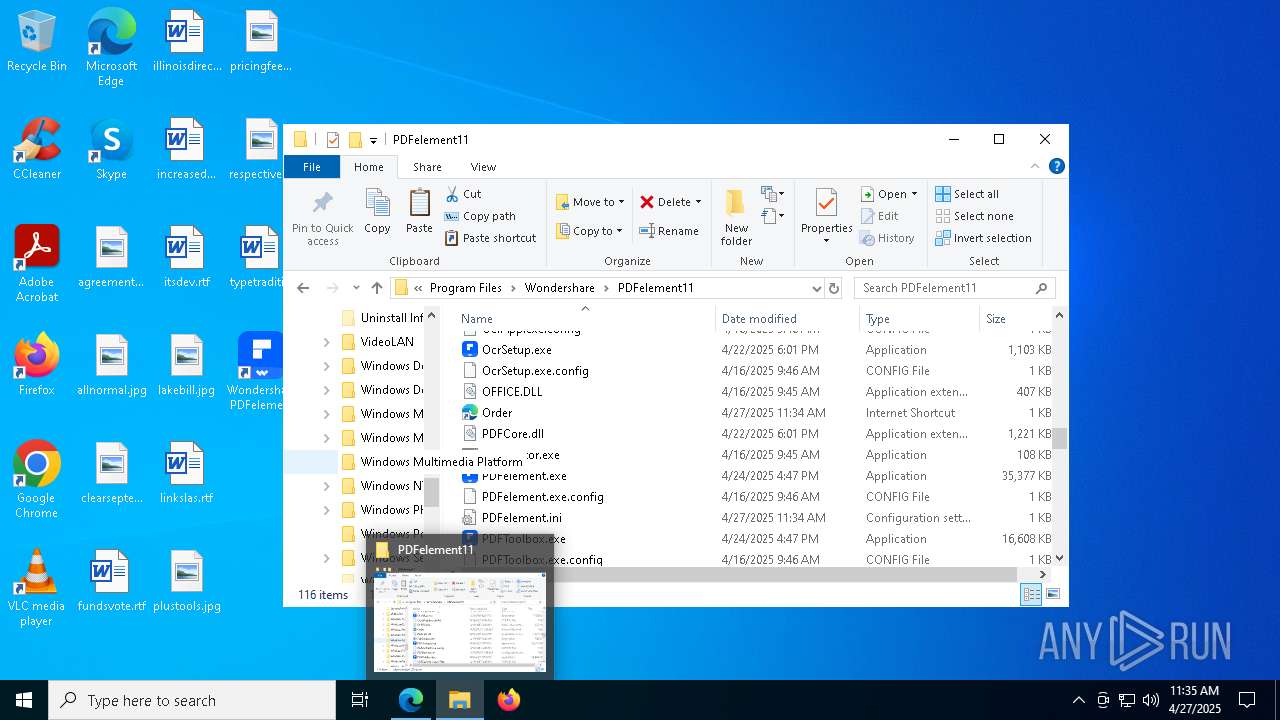Switch to the View ribbon tab

(x=483, y=167)
